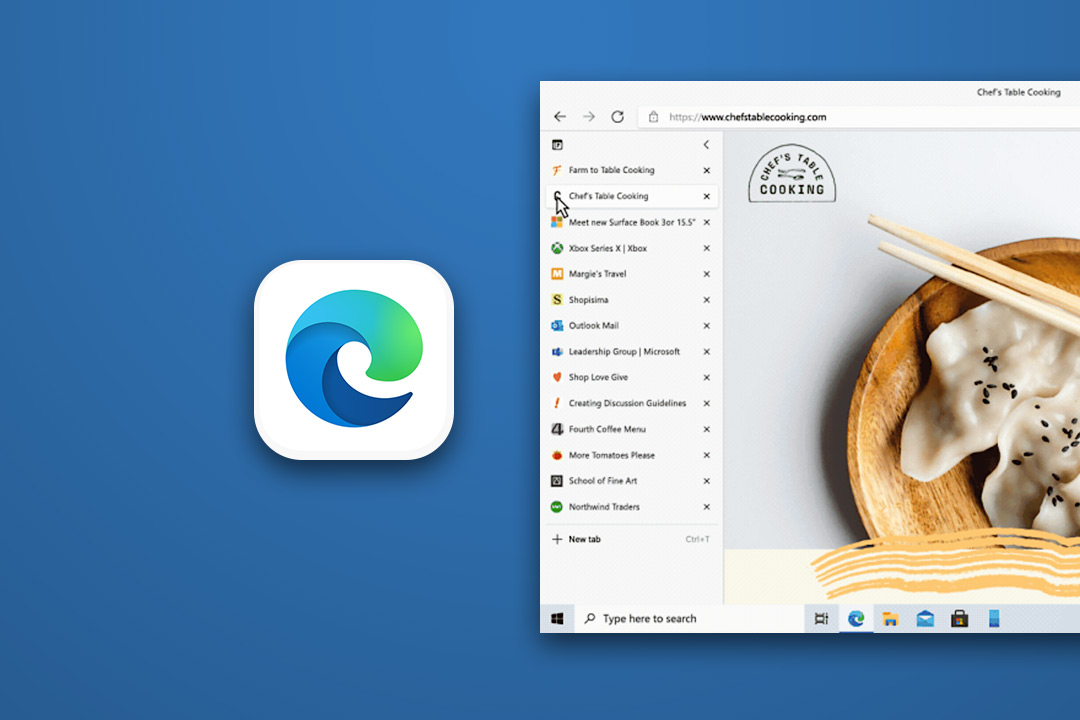Open the Your Phone taskbar icon
Screen dimensions: 1080x720
994,619
